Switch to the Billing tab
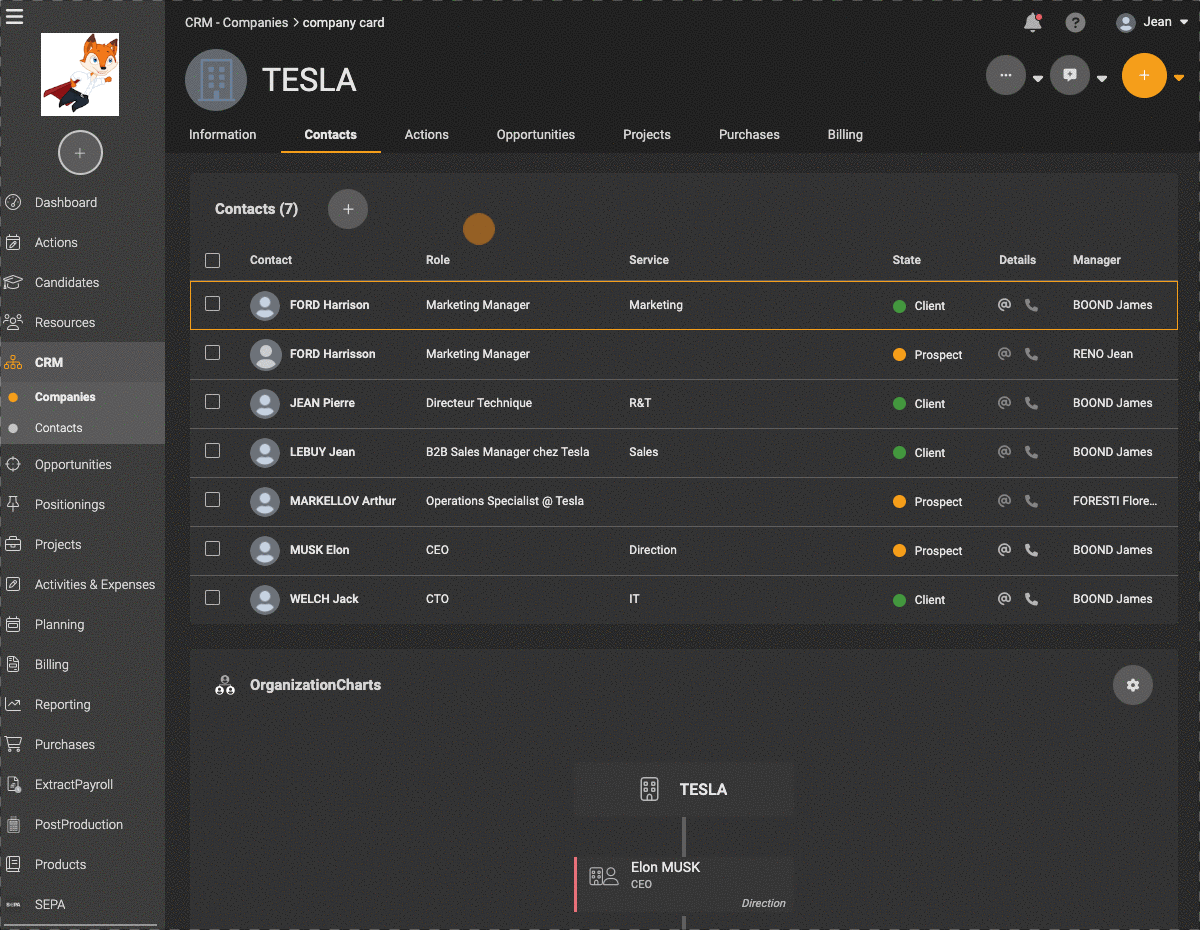This screenshot has width=1200, height=930. click(x=845, y=134)
